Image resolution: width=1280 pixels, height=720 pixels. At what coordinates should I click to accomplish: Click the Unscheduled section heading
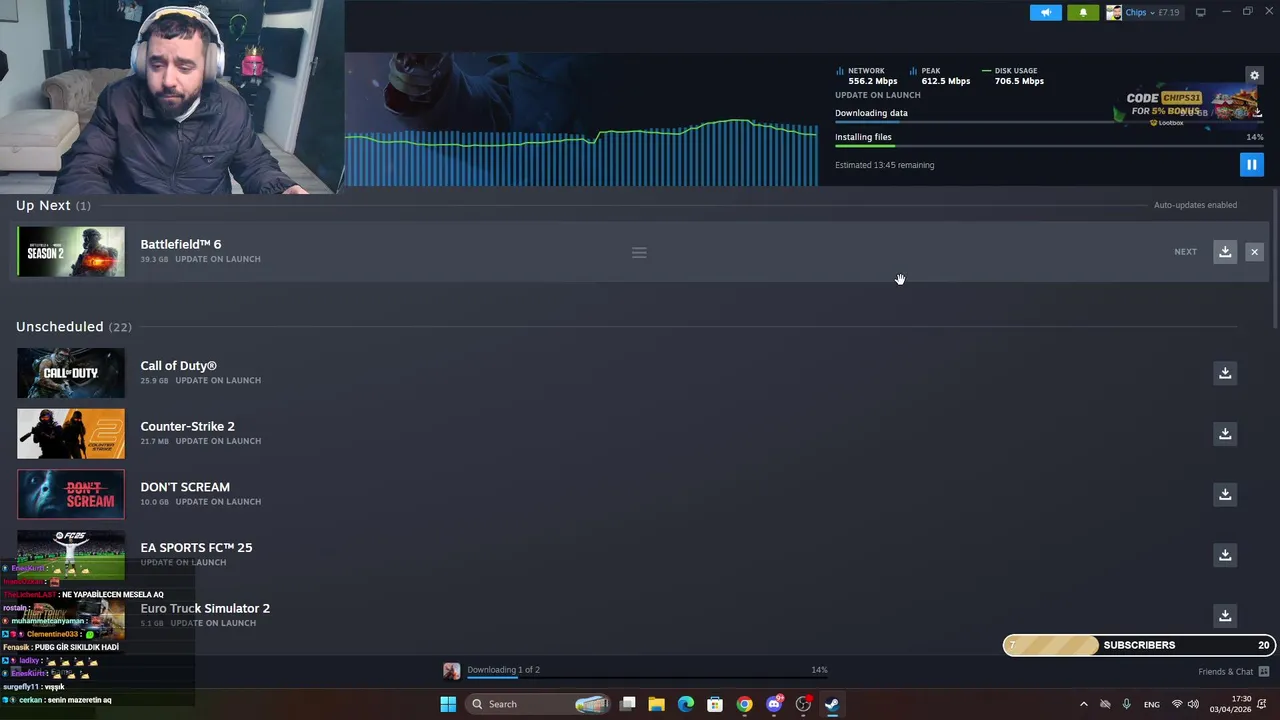pos(60,327)
